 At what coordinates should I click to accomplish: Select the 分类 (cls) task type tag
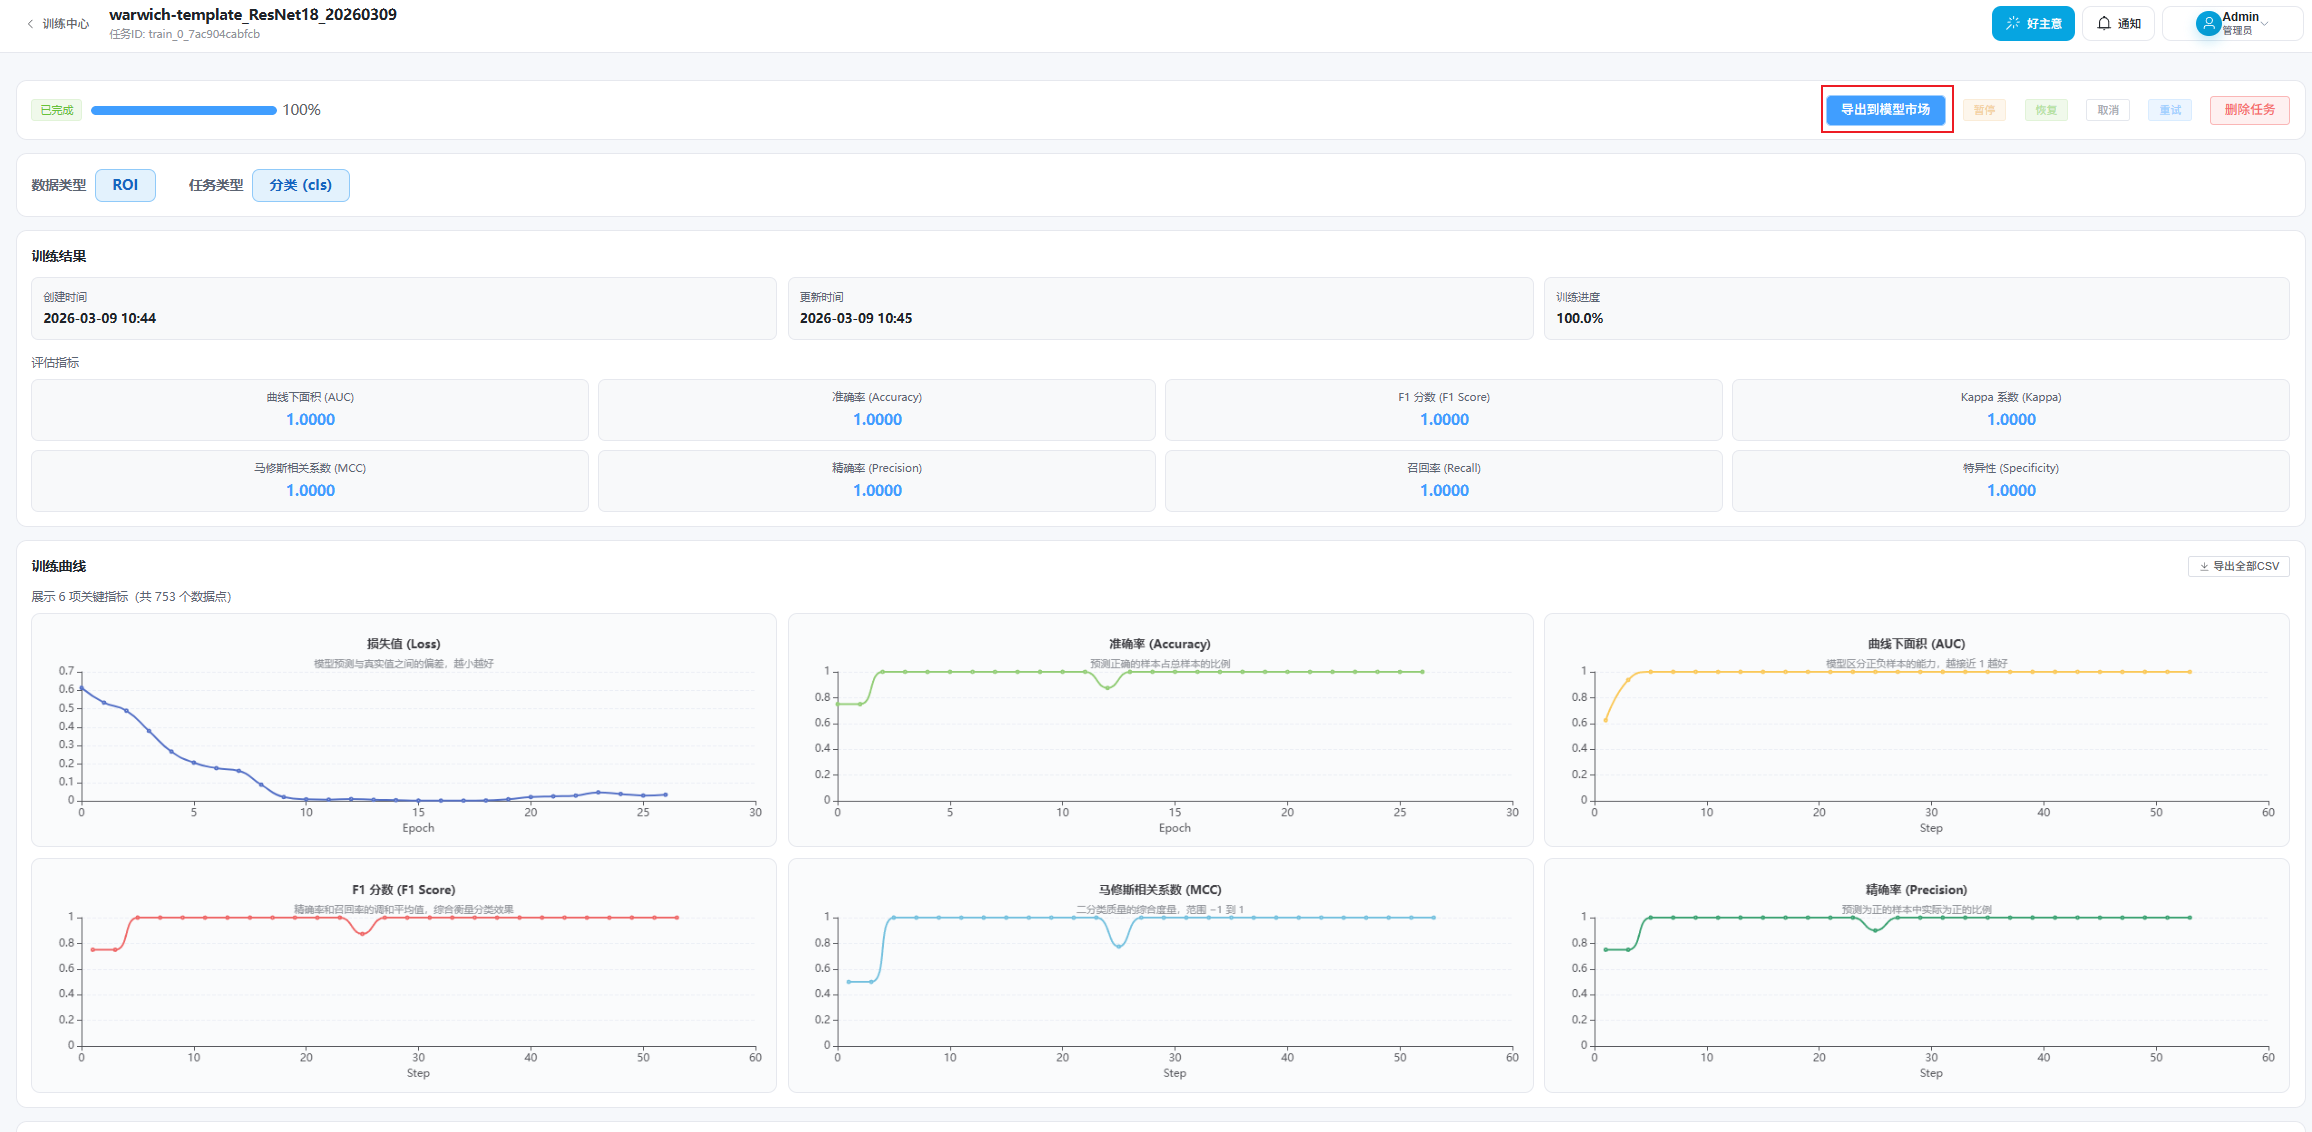click(x=300, y=185)
